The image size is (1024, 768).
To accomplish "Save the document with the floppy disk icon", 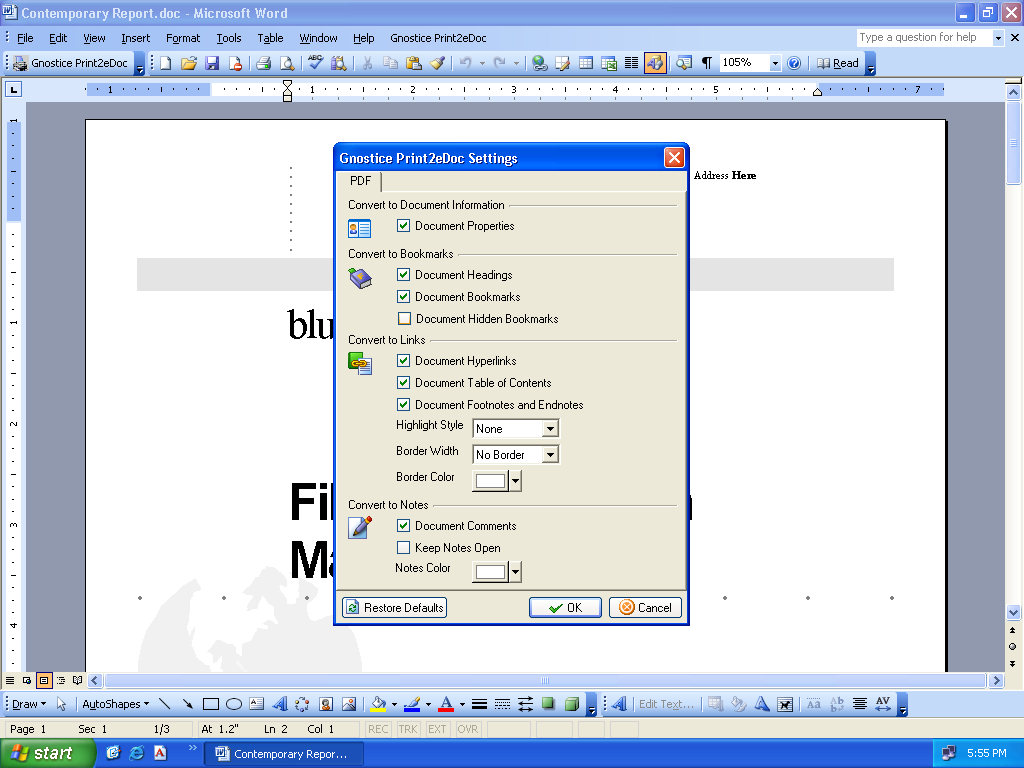I will pos(212,63).
